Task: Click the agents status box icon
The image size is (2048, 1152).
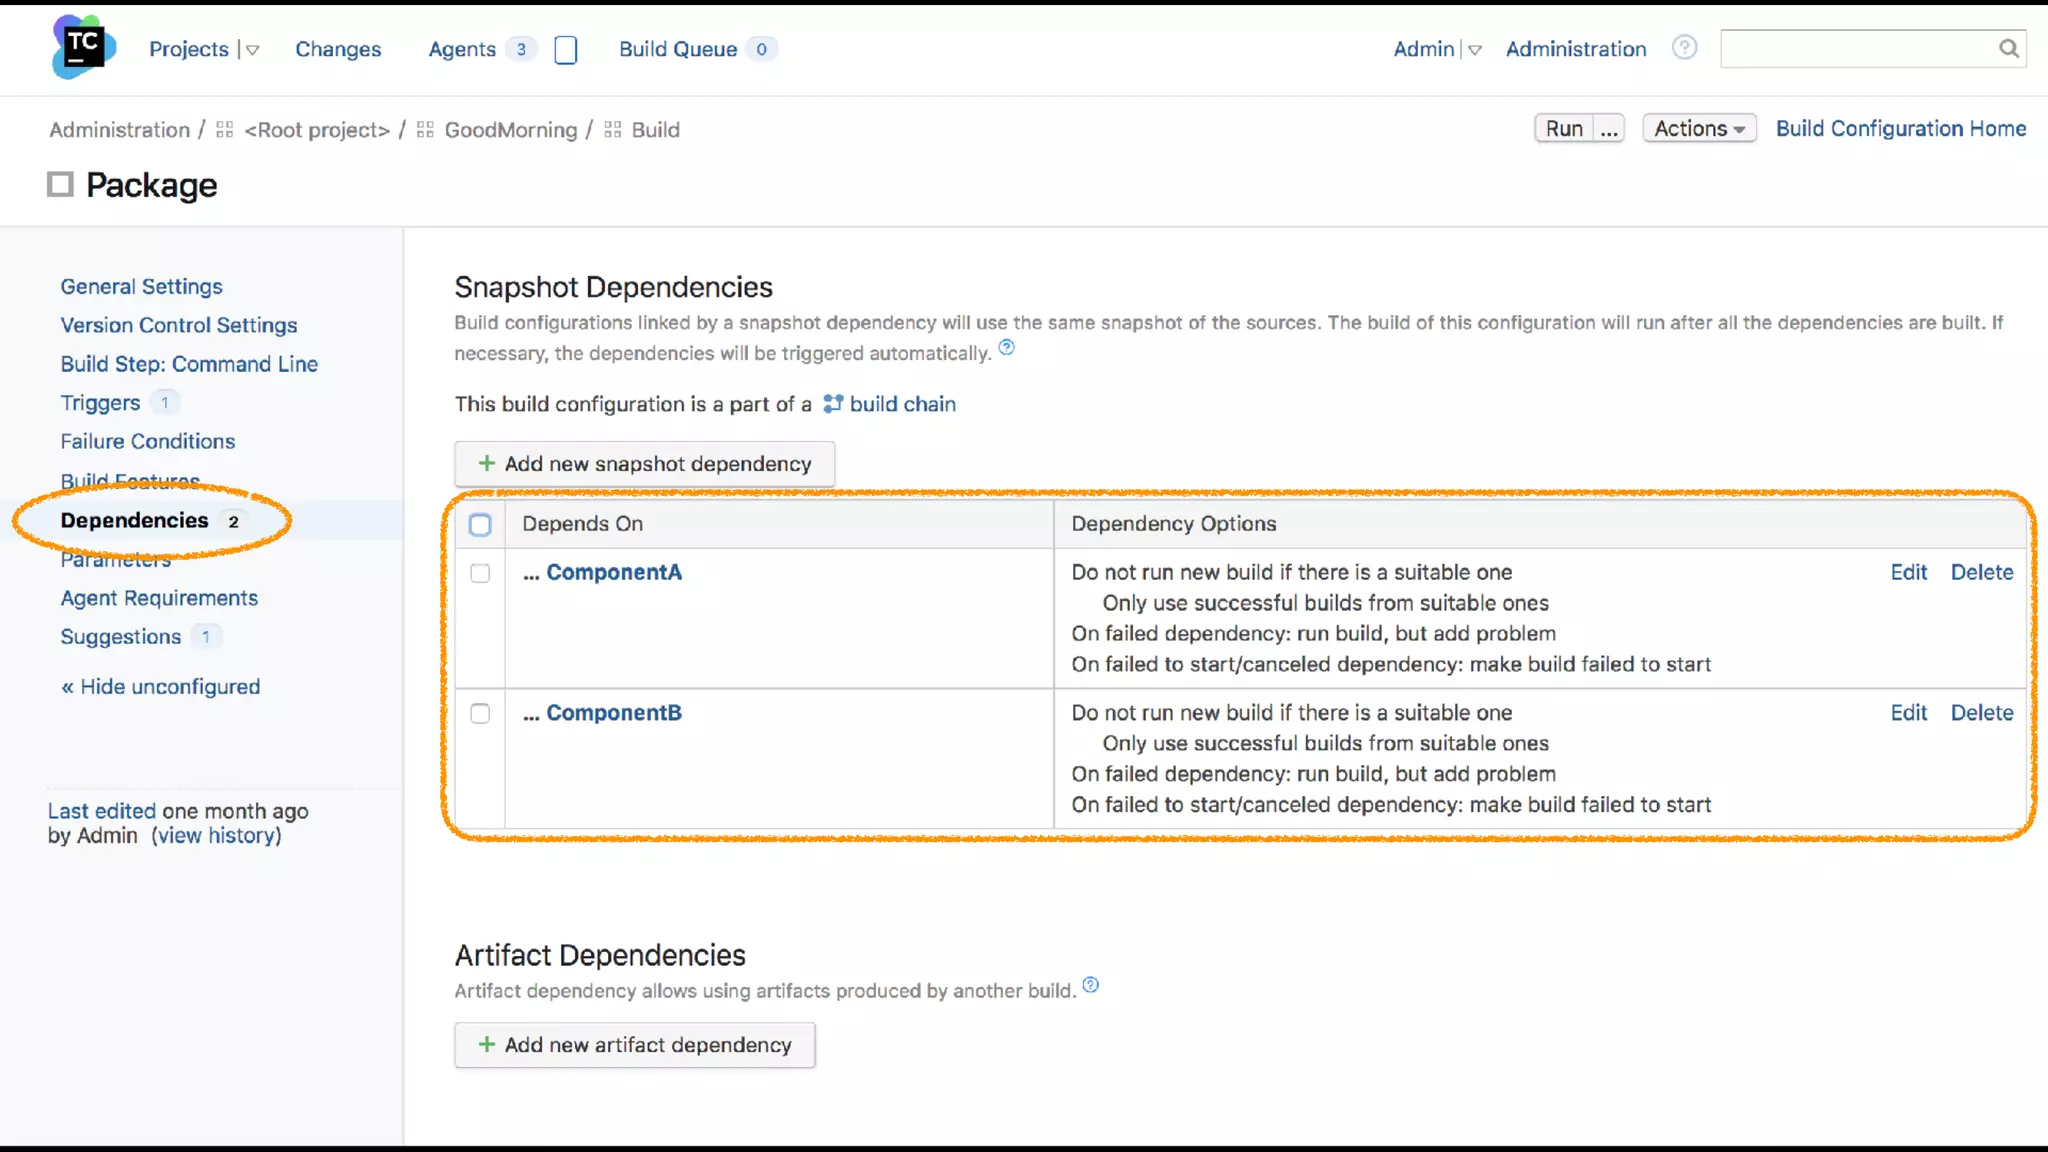Action: 565,50
